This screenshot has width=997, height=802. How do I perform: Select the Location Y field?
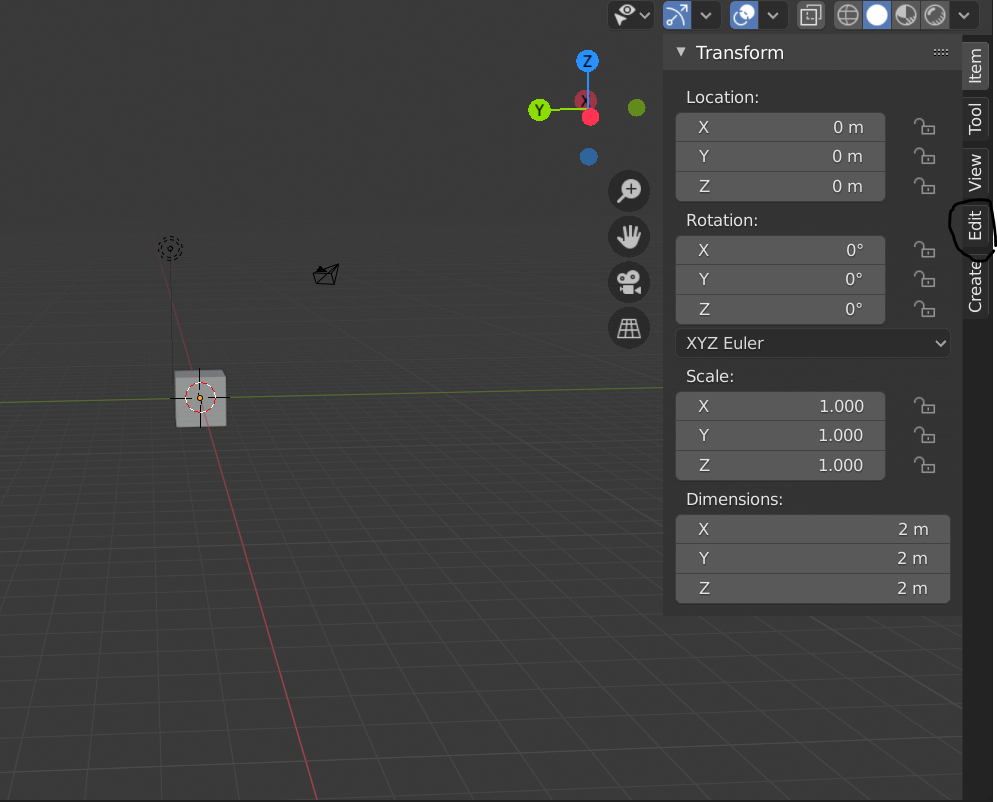pos(780,156)
